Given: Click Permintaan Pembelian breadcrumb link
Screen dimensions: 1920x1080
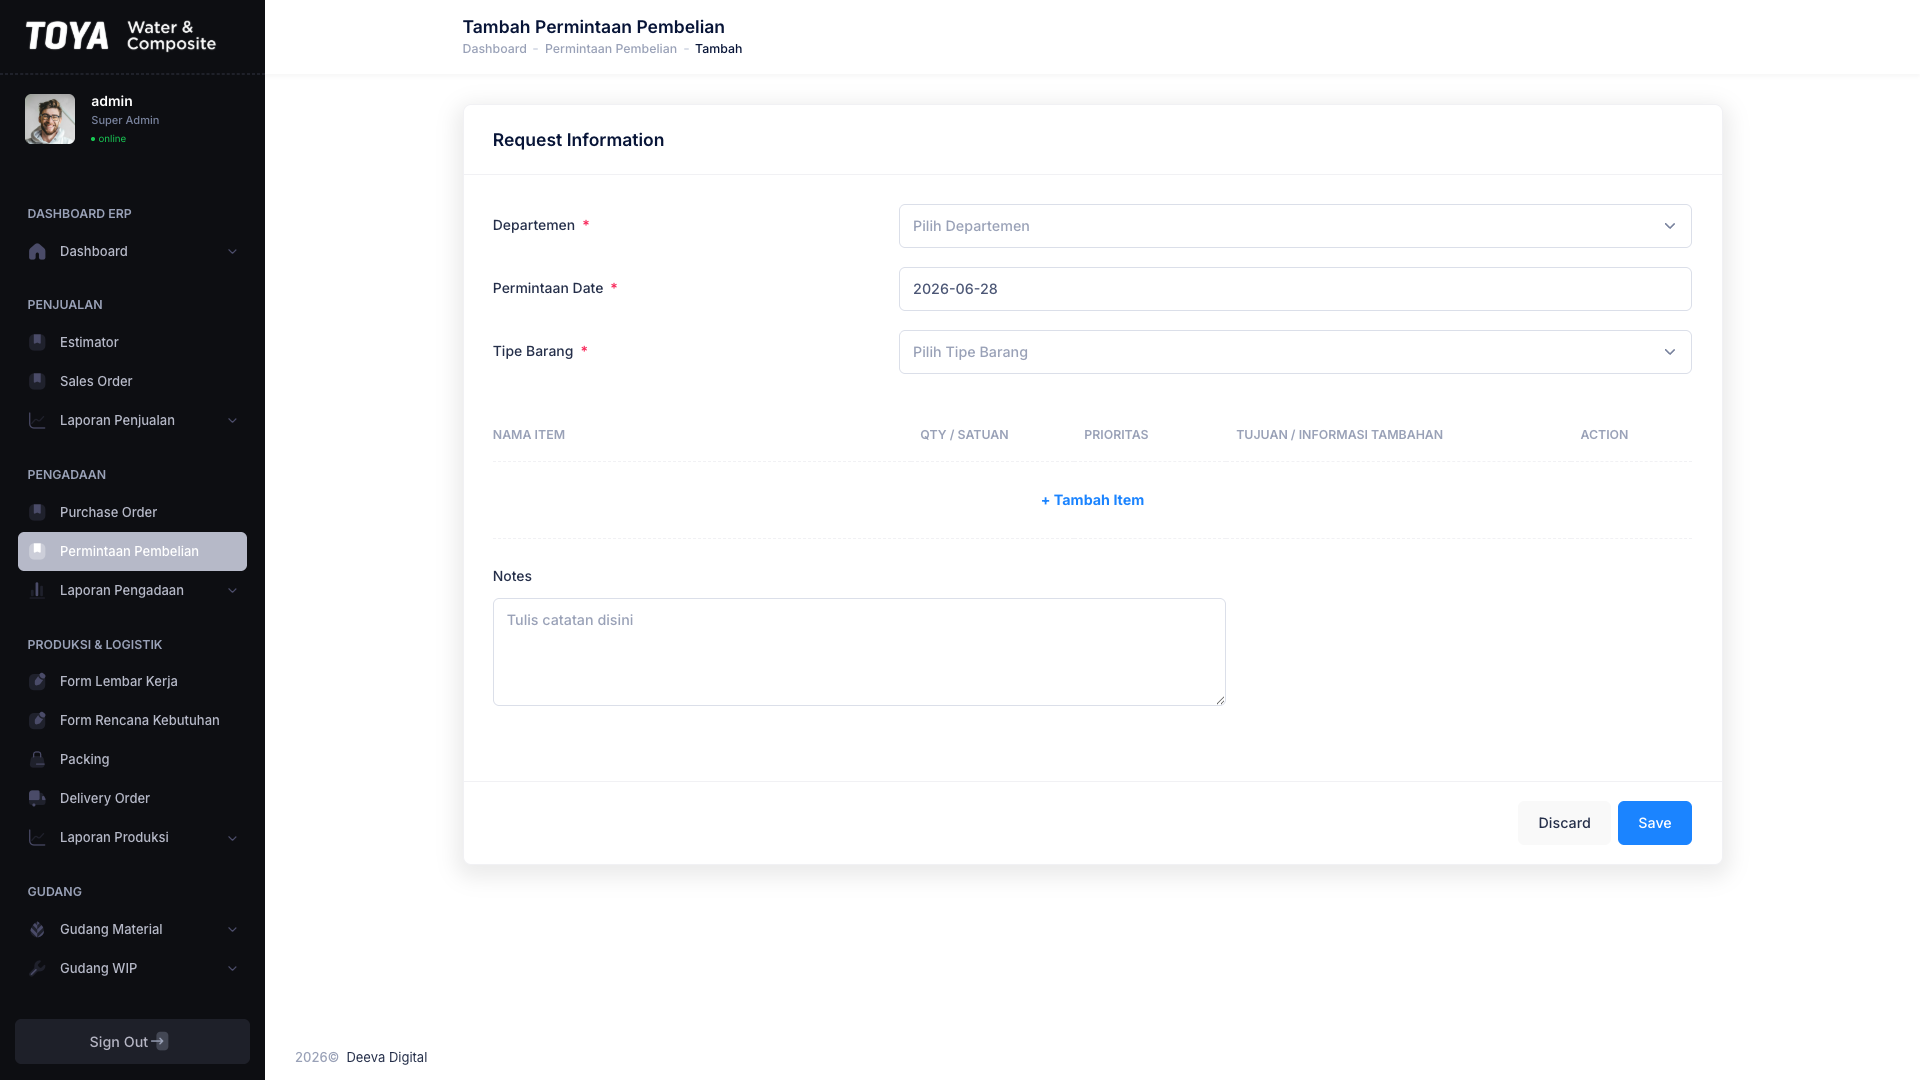Looking at the screenshot, I should 611,49.
